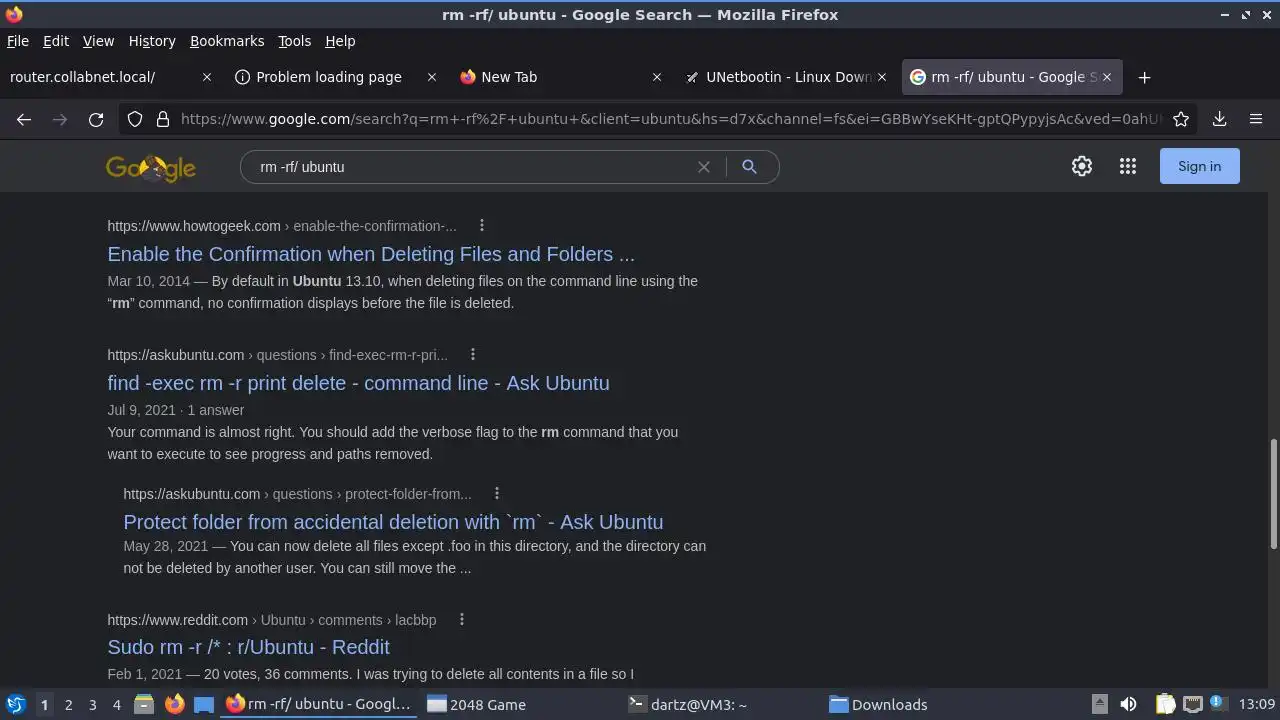The image size is (1280, 720).
Task: Show the desktop via panel icon
Action: (204, 705)
